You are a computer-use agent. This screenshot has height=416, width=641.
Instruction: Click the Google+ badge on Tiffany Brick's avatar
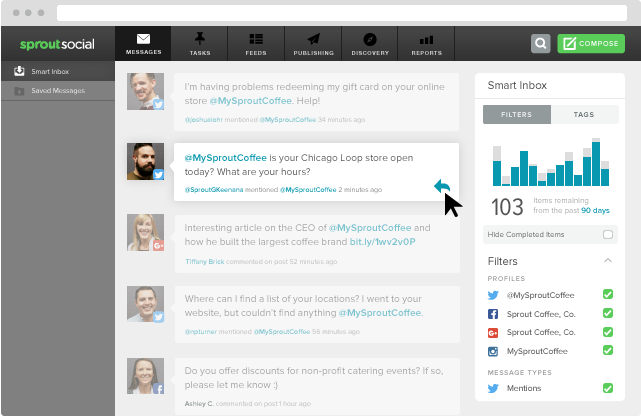pos(158,245)
